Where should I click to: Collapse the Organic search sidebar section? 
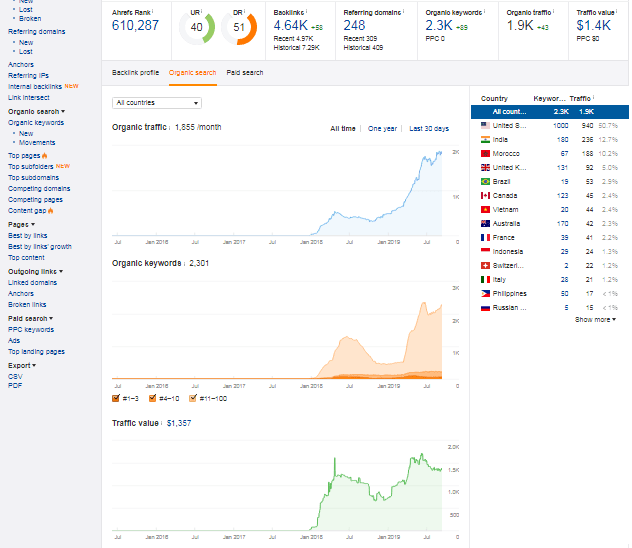coord(36,112)
